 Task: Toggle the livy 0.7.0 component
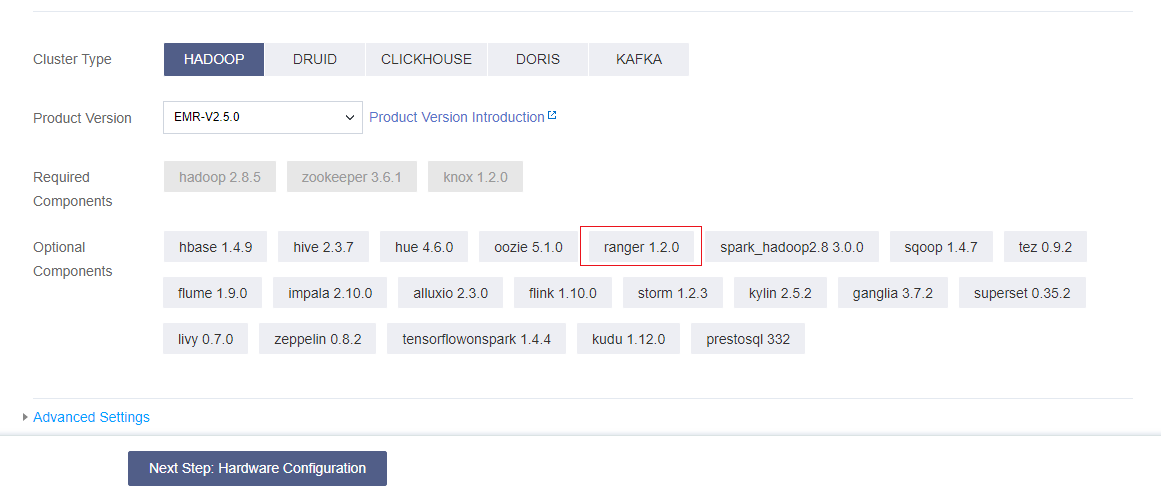point(206,339)
